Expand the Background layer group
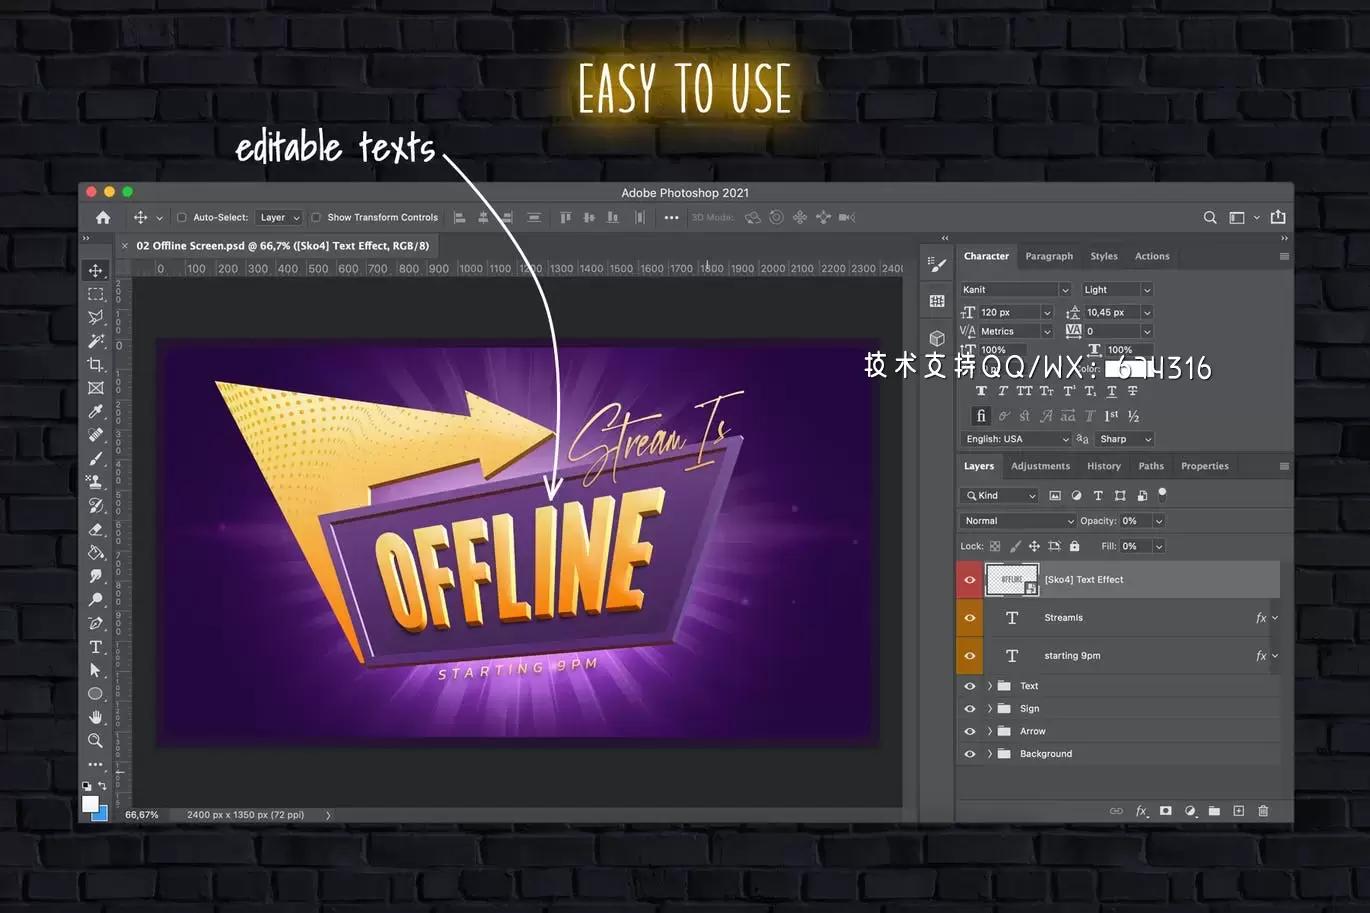Image resolution: width=1370 pixels, height=913 pixels. [x=990, y=754]
